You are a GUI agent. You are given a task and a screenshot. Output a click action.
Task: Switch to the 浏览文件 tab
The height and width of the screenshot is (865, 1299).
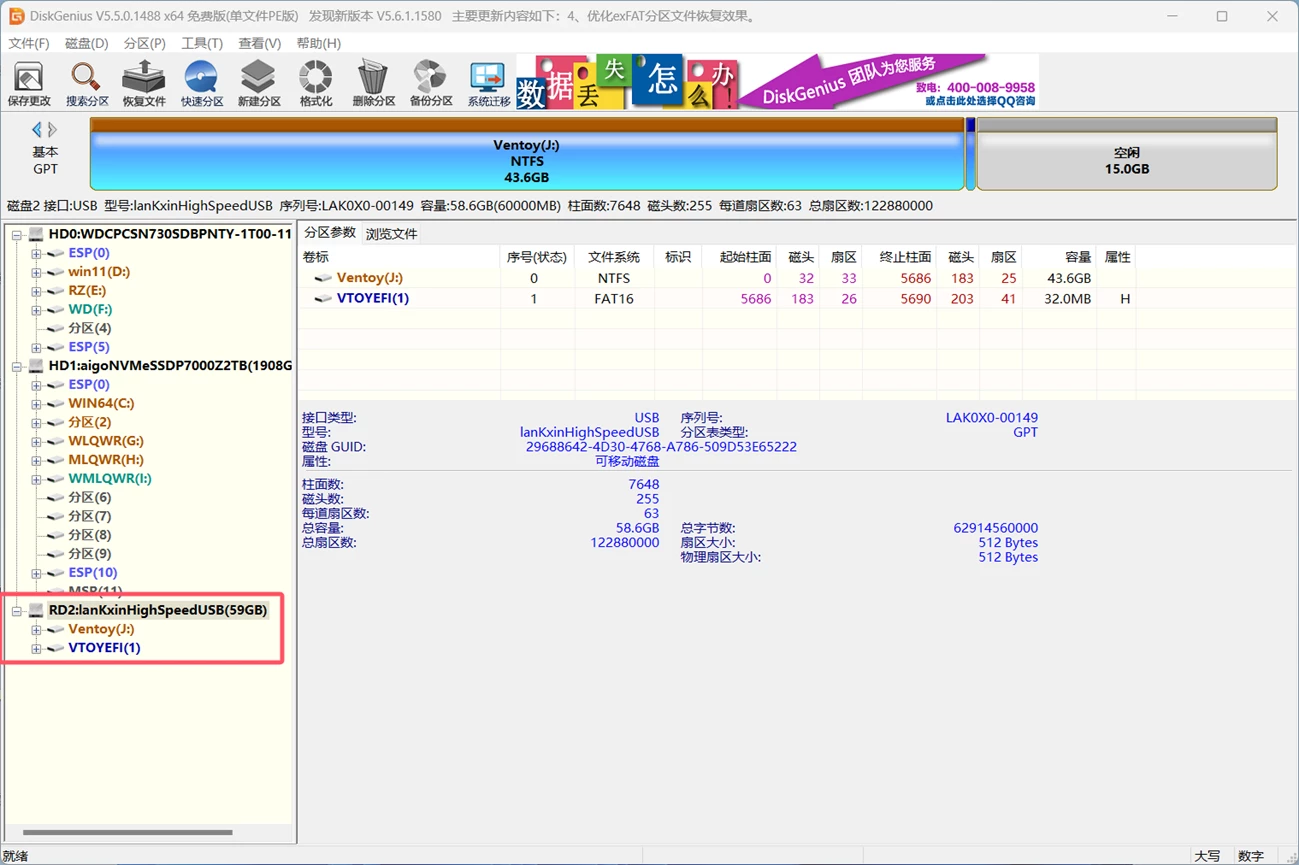point(391,234)
